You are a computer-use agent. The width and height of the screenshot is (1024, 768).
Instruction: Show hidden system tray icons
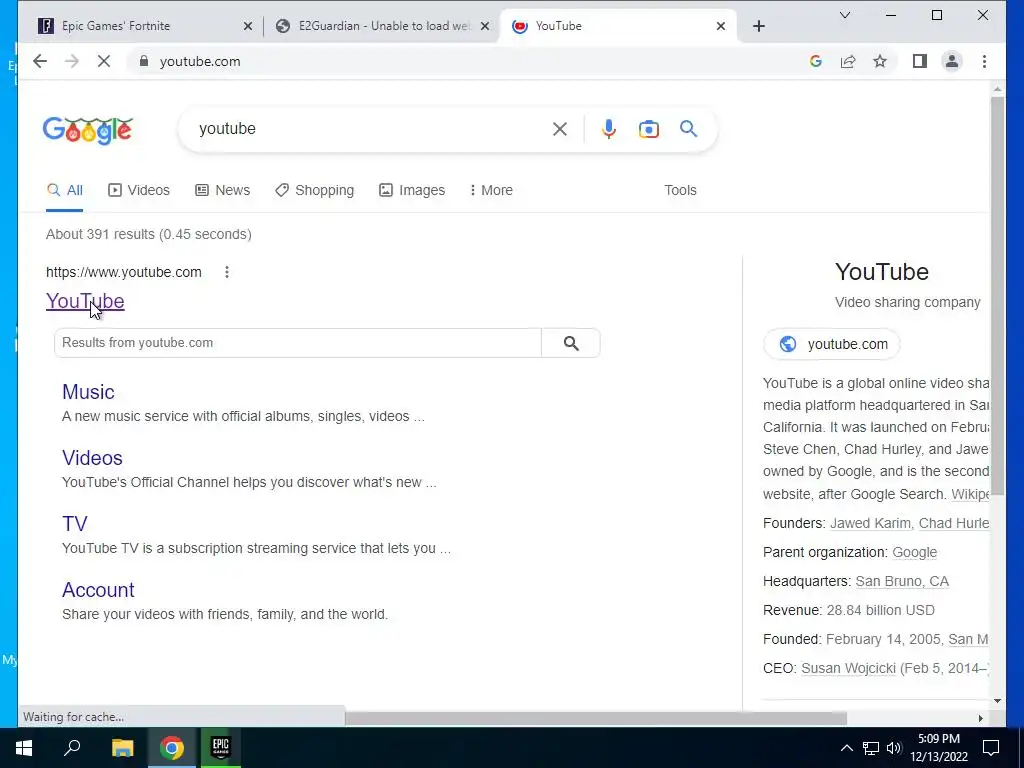pos(846,748)
